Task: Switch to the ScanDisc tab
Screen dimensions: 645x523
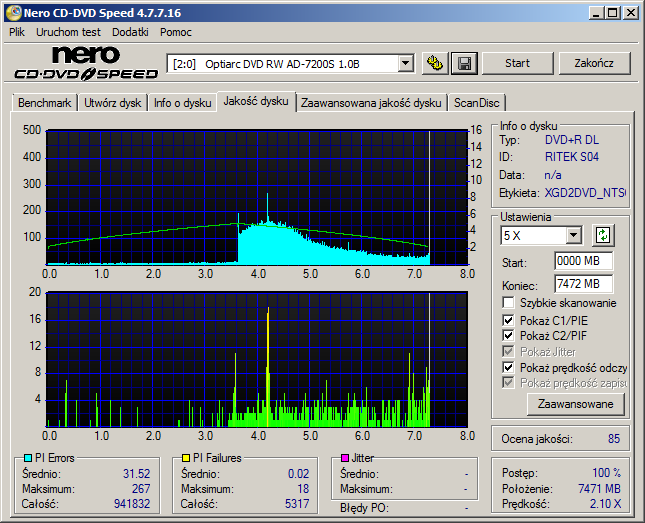Action: pyautogui.click(x=476, y=103)
